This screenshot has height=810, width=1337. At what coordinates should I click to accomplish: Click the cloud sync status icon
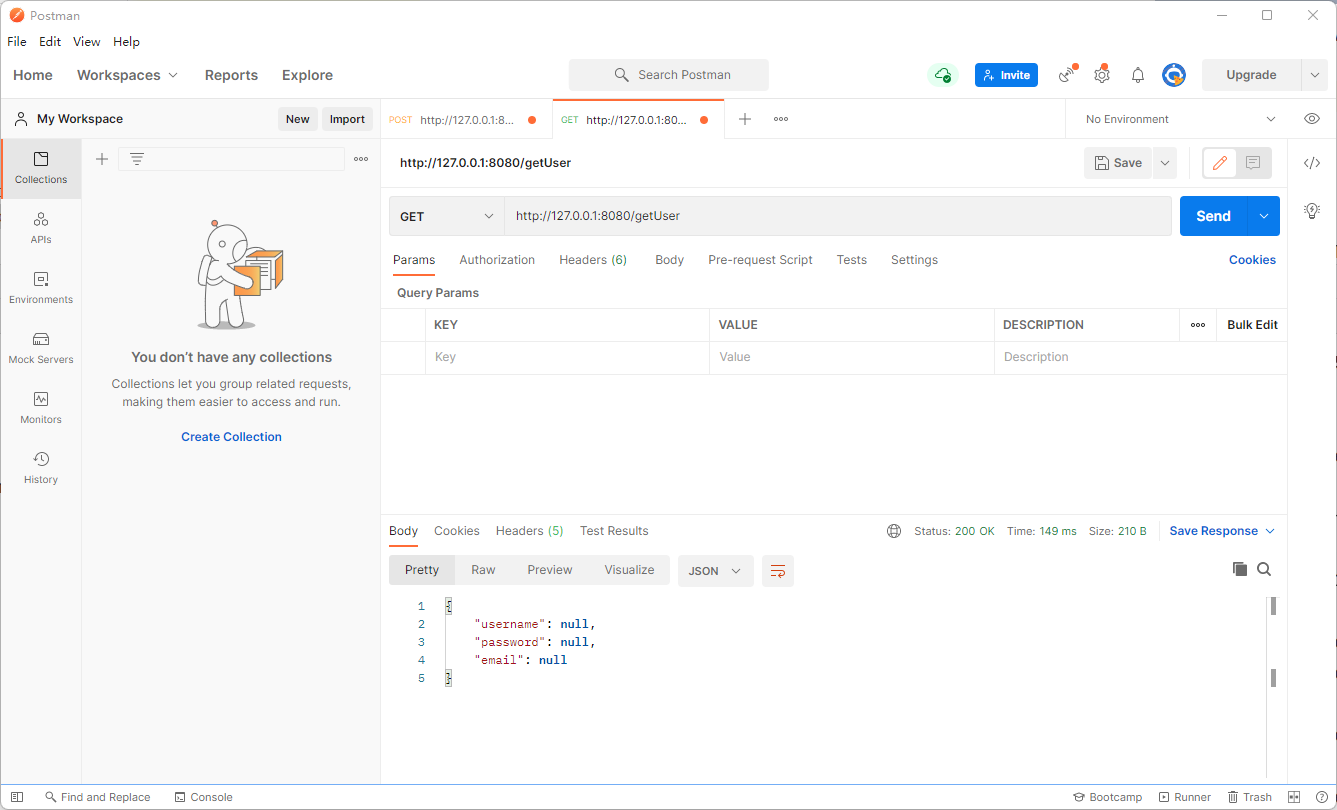pyautogui.click(x=942, y=75)
